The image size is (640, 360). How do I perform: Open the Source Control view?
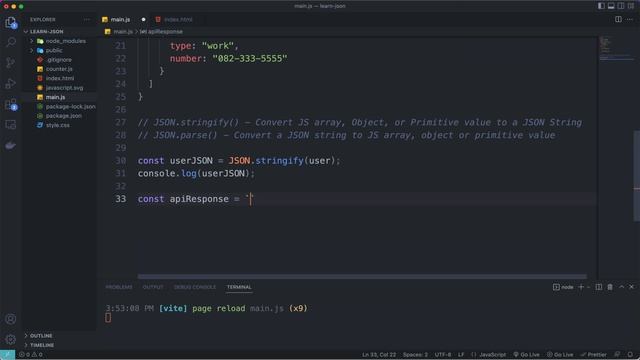pos(11,63)
